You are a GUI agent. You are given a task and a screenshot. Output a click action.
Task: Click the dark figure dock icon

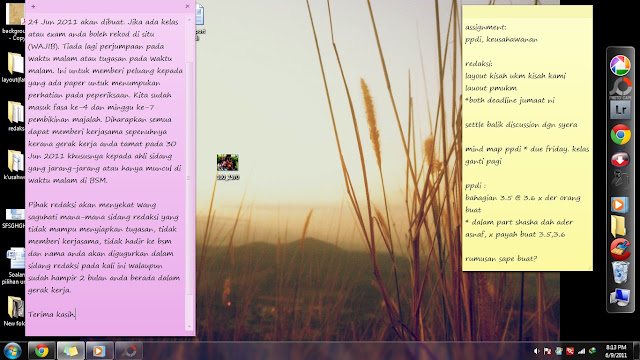click(620, 180)
